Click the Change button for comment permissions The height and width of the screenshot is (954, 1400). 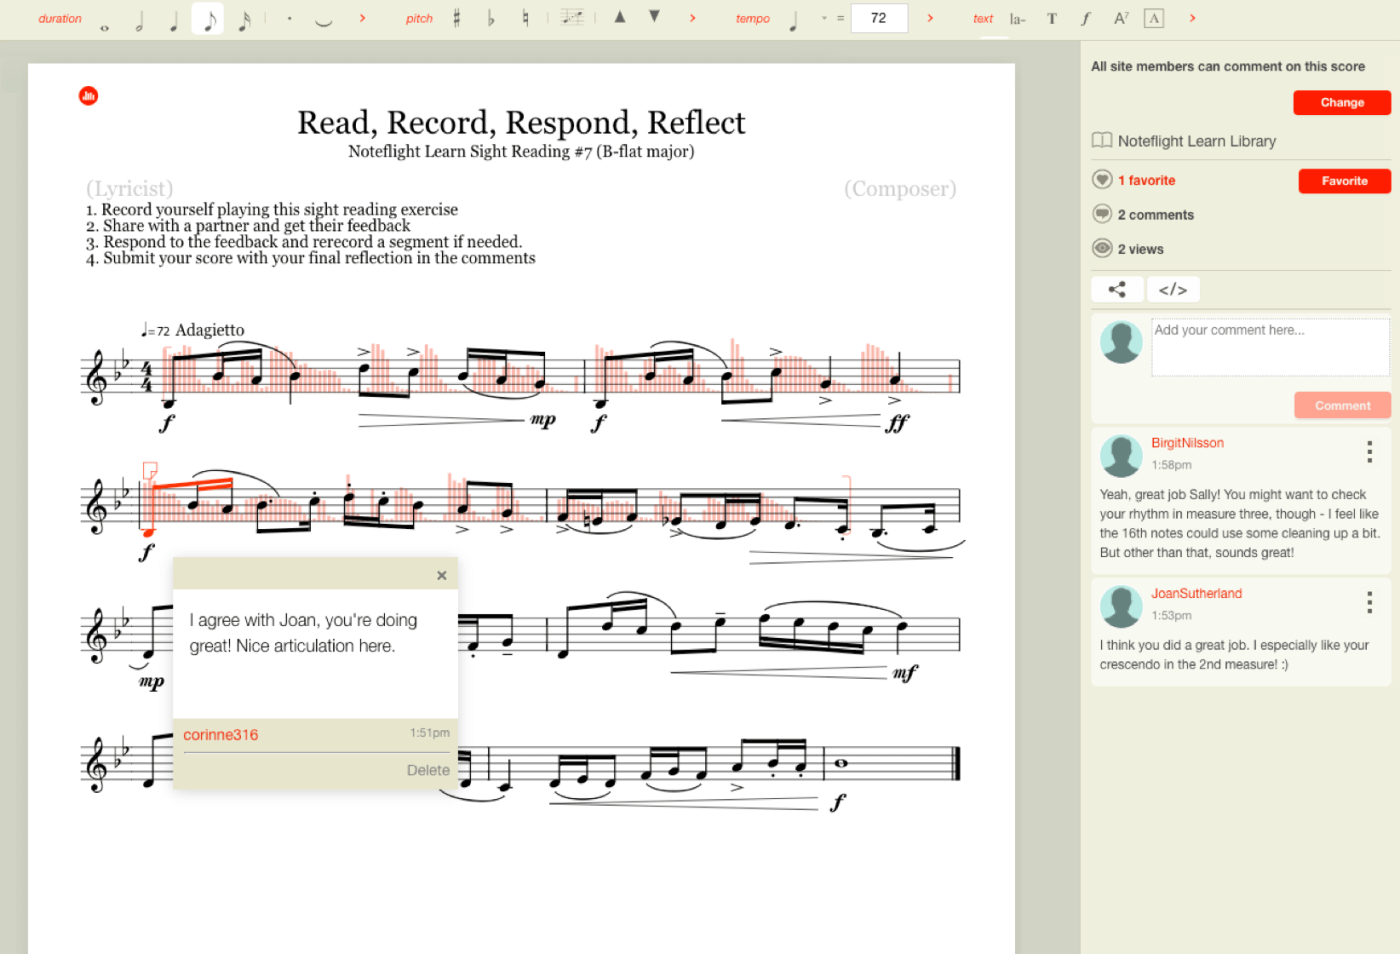1341,102
